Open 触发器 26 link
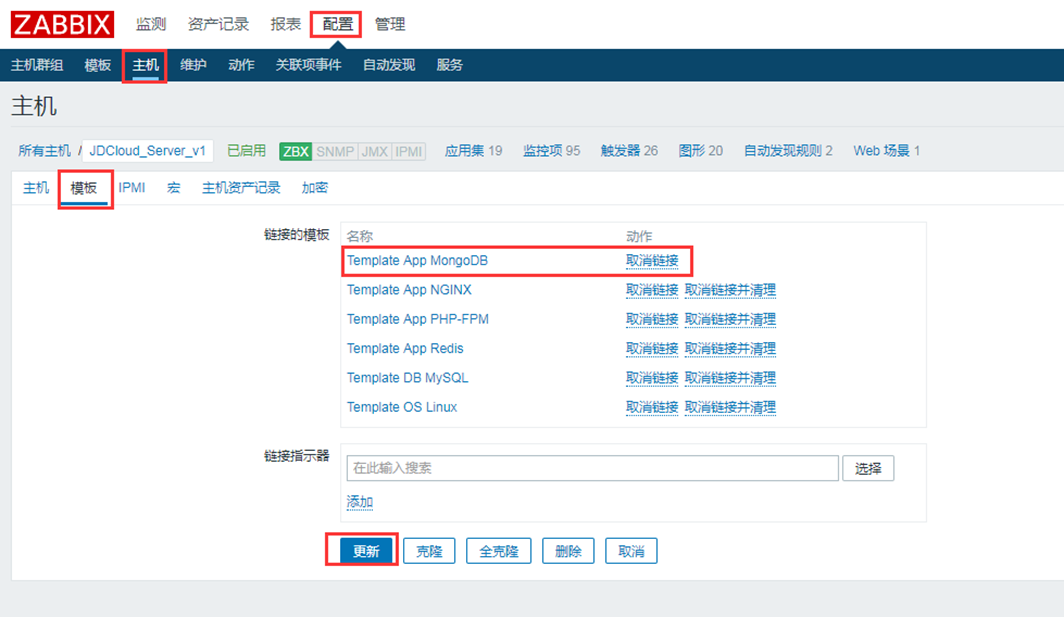 629,151
